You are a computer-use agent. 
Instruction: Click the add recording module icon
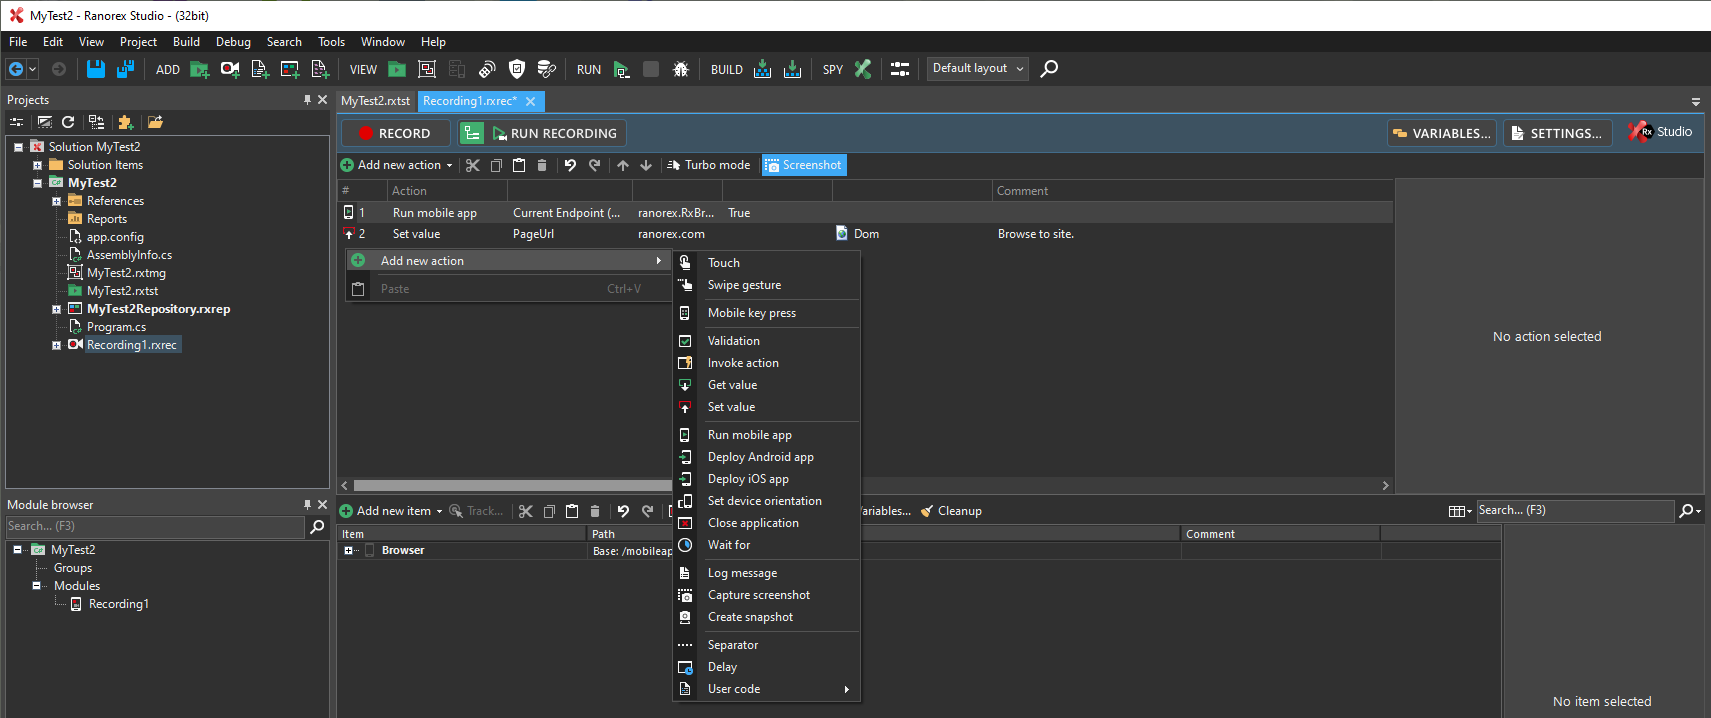coord(230,69)
